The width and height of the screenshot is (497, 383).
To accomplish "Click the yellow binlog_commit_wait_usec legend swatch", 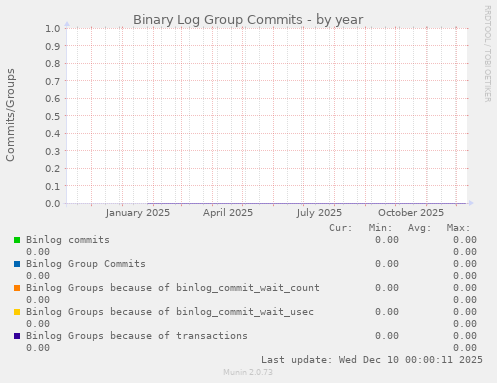I will (x=17, y=312).
